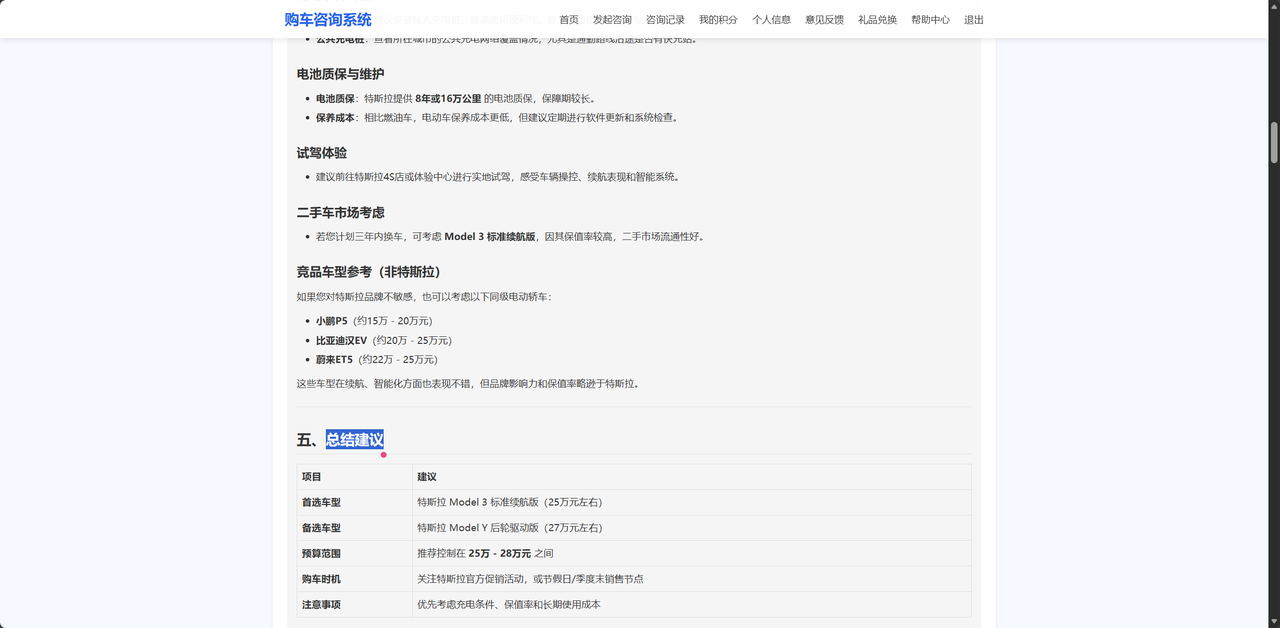This screenshot has height=628, width=1280.
Task: Open the 发起咨询 menu item
Action: click(x=612, y=20)
